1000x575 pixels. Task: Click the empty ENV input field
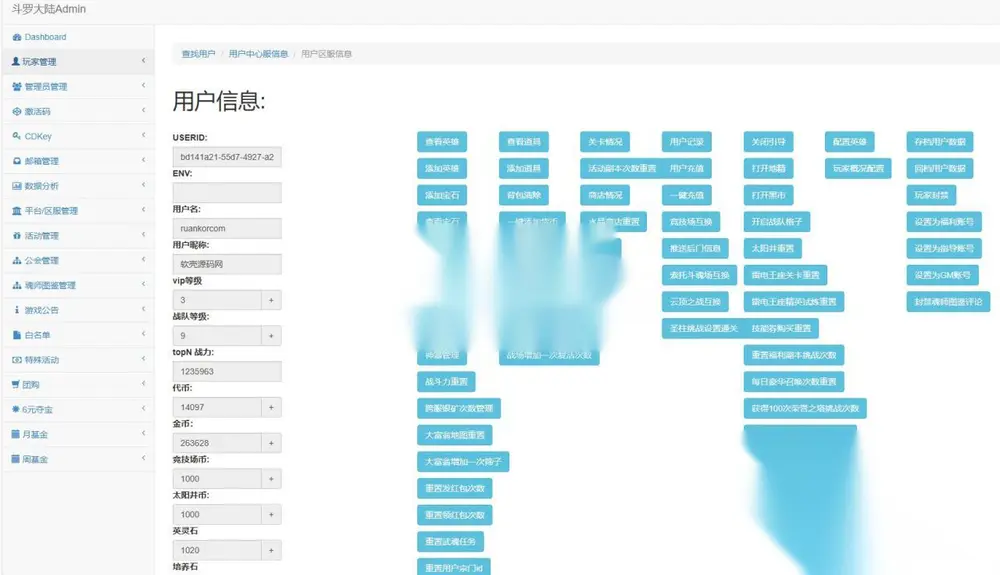pos(227,193)
